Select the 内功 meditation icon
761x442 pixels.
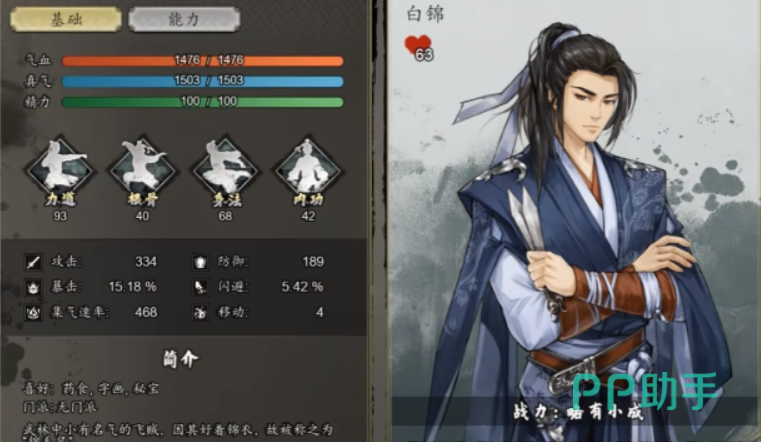click(308, 168)
